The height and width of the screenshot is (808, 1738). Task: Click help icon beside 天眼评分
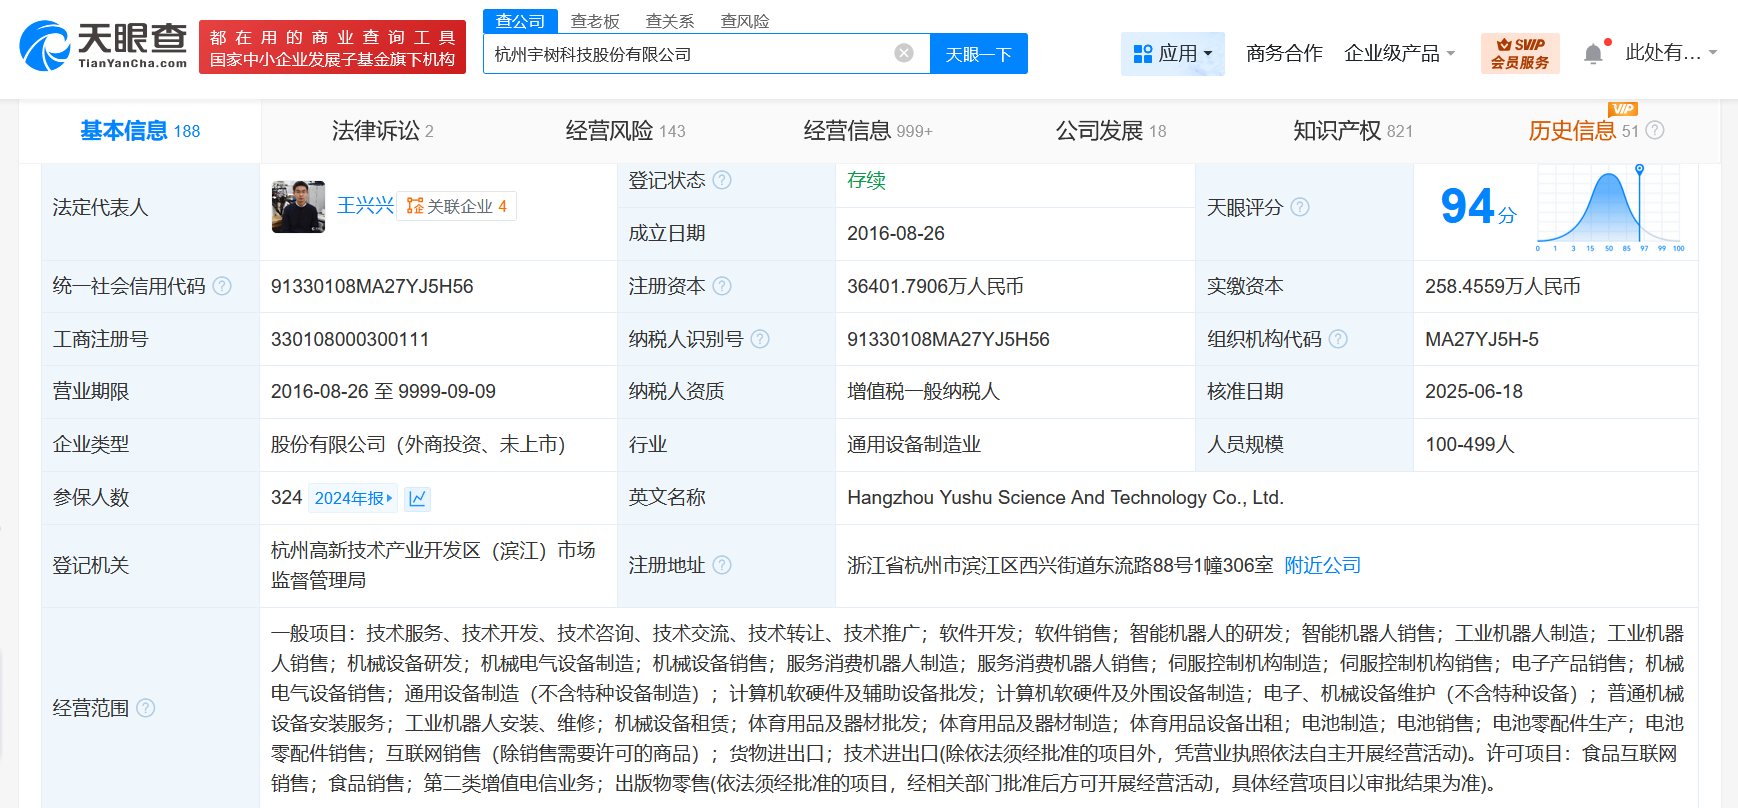[x=1300, y=207]
